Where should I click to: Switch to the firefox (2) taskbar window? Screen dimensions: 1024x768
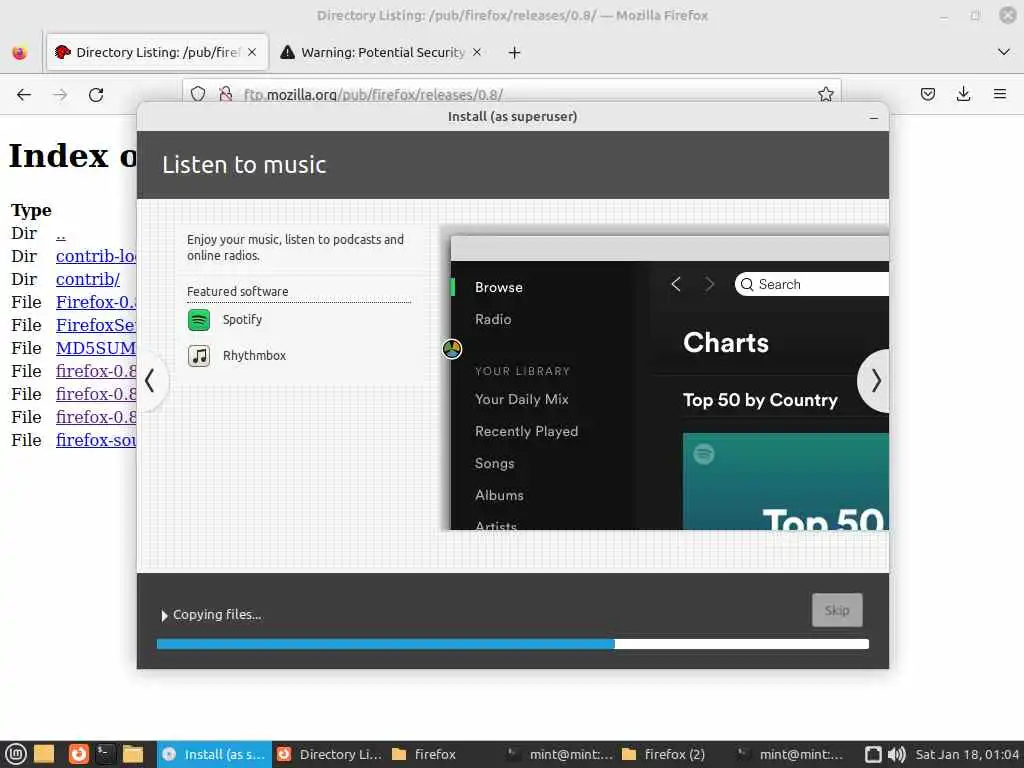click(x=673, y=754)
